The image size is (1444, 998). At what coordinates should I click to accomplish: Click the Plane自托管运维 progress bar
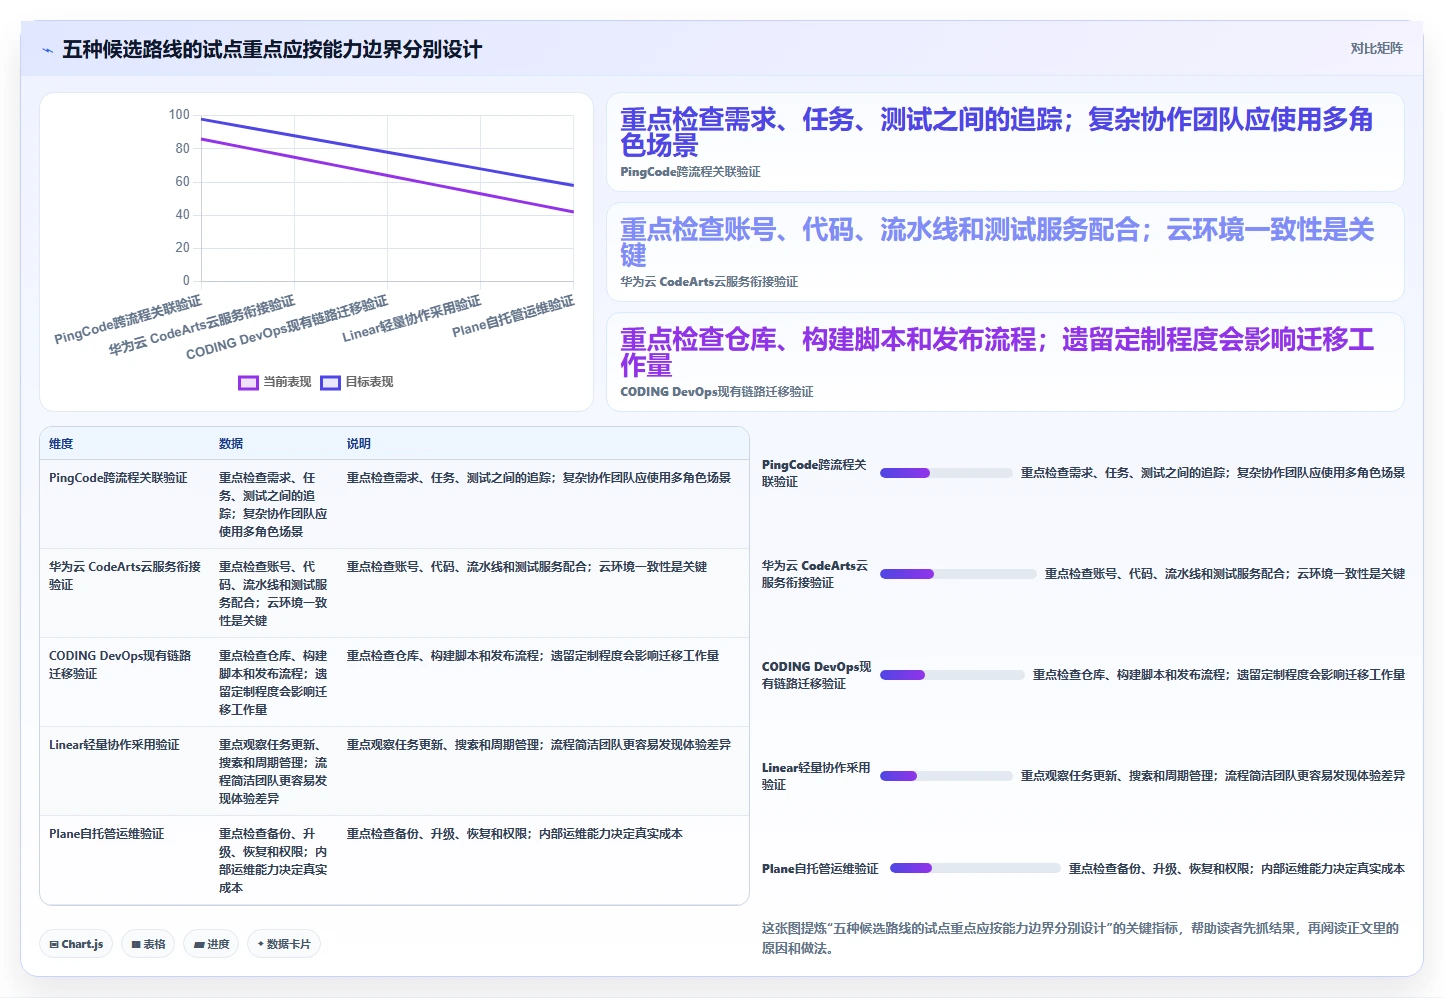pyautogui.click(x=975, y=868)
